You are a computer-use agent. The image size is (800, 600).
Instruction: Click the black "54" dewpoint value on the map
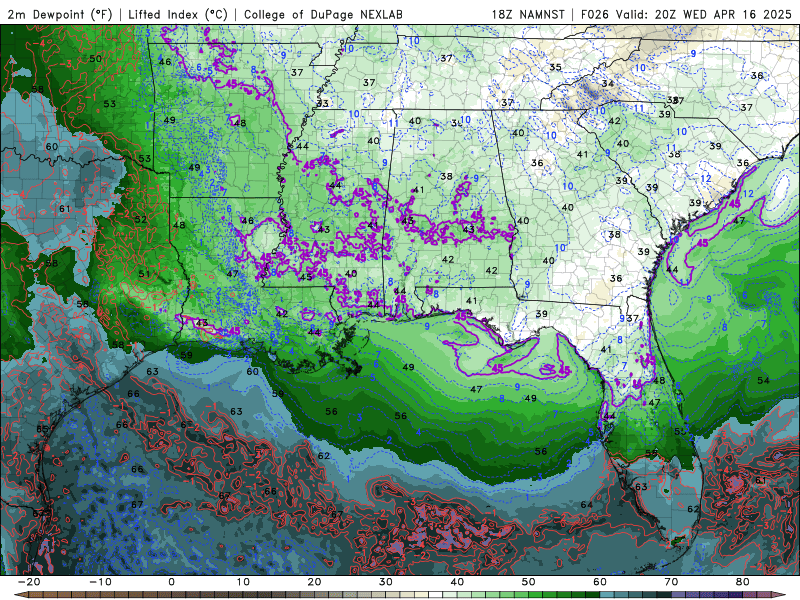[763, 381]
